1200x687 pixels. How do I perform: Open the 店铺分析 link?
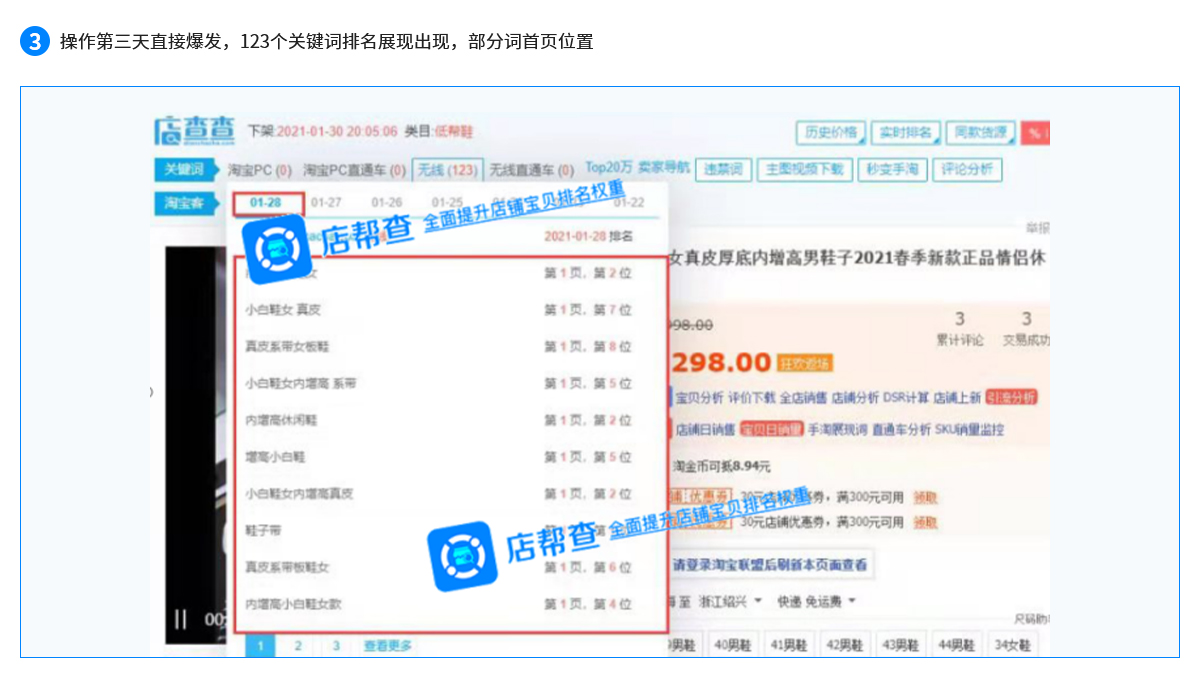click(x=855, y=397)
